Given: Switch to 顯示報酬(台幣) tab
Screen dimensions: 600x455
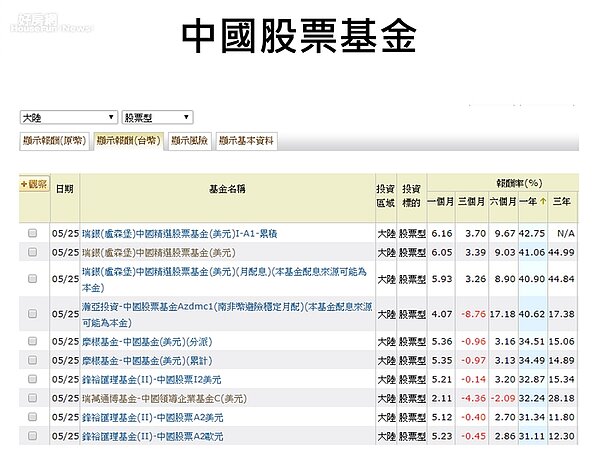Looking at the screenshot, I should pyautogui.click(x=129, y=141).
